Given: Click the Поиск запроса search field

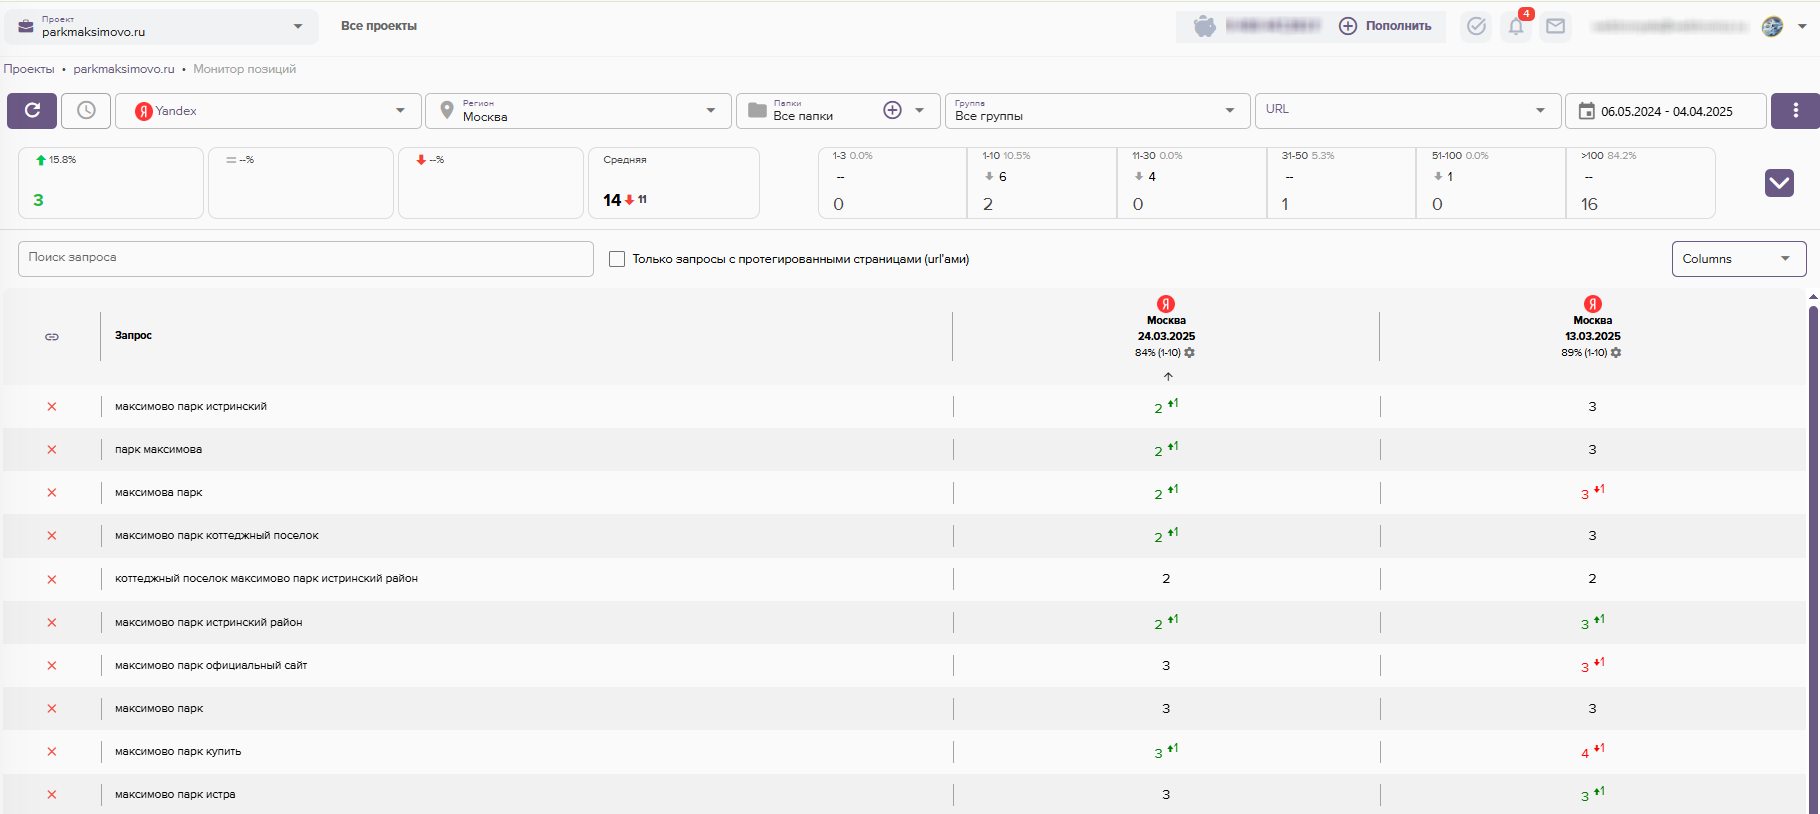Looking at the screenshot, I should tap(305, 258).
